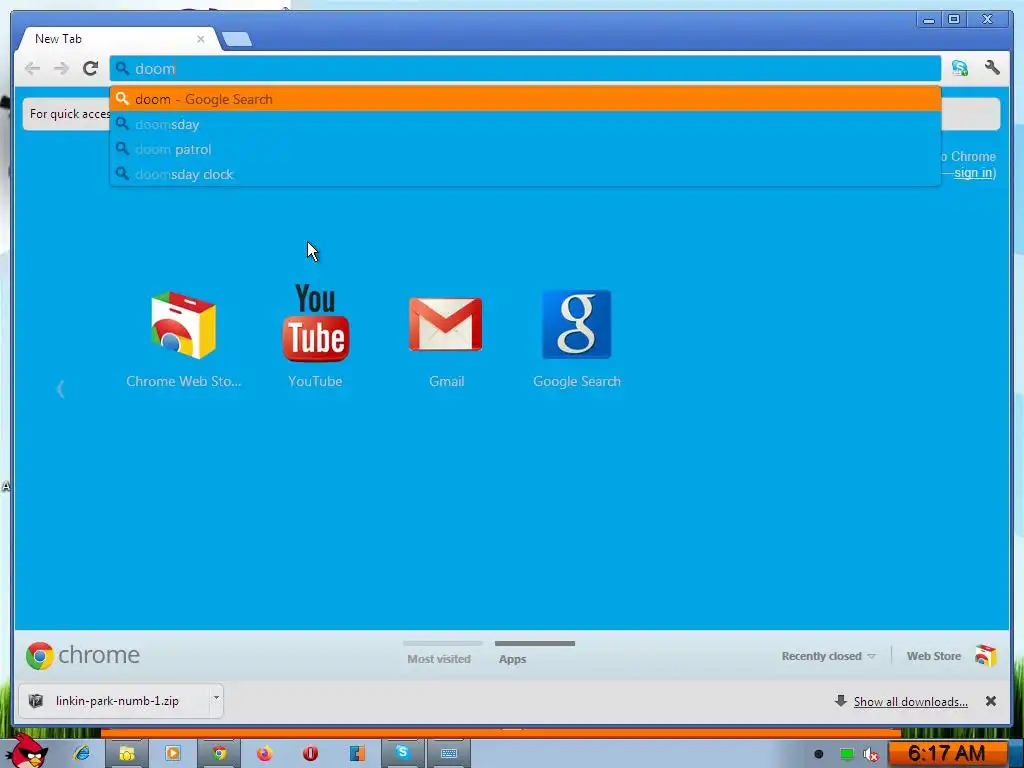Open the media player taskbar icon
Image resolution: width=1024 pixels, height=768 pixels.
172,754
